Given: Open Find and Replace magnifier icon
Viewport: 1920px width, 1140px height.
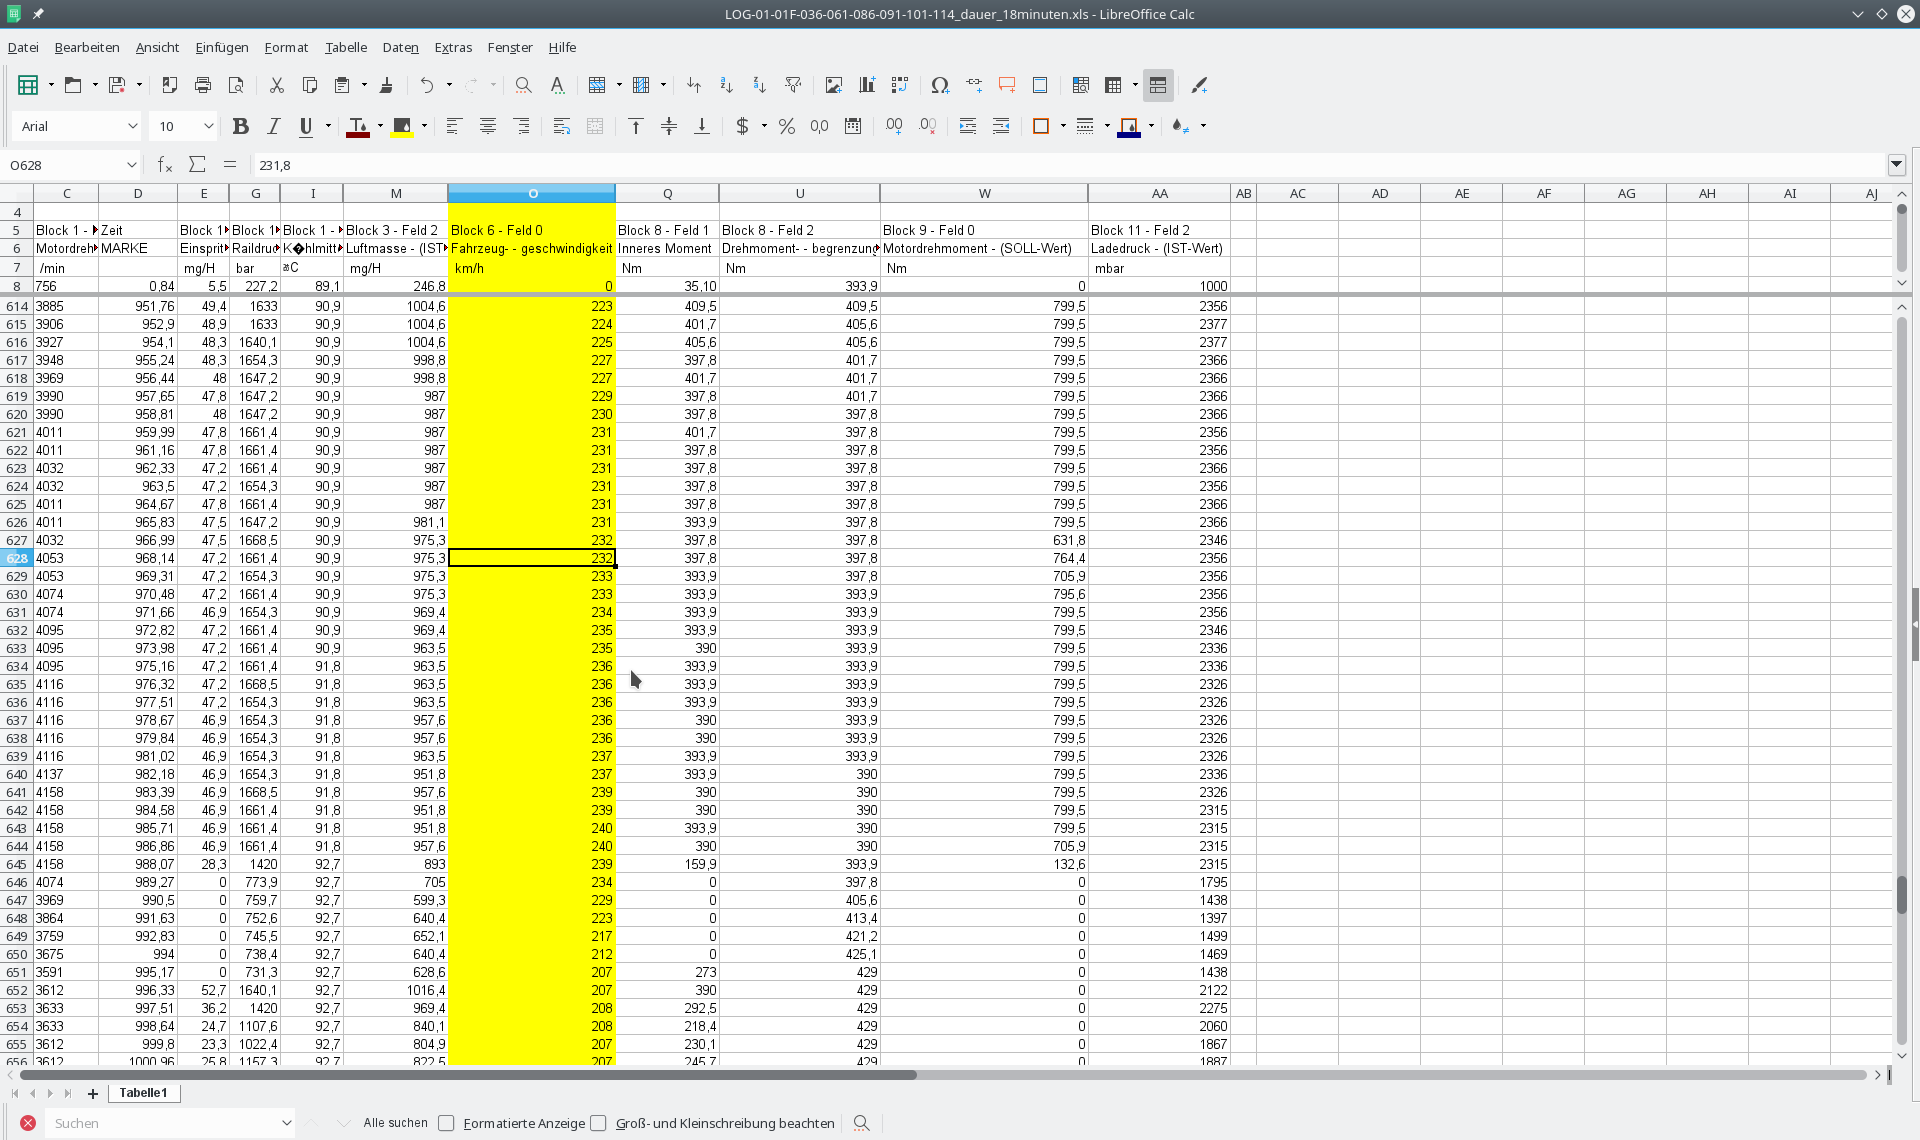Looking at the screenshot, I should (x=523, y=85).
